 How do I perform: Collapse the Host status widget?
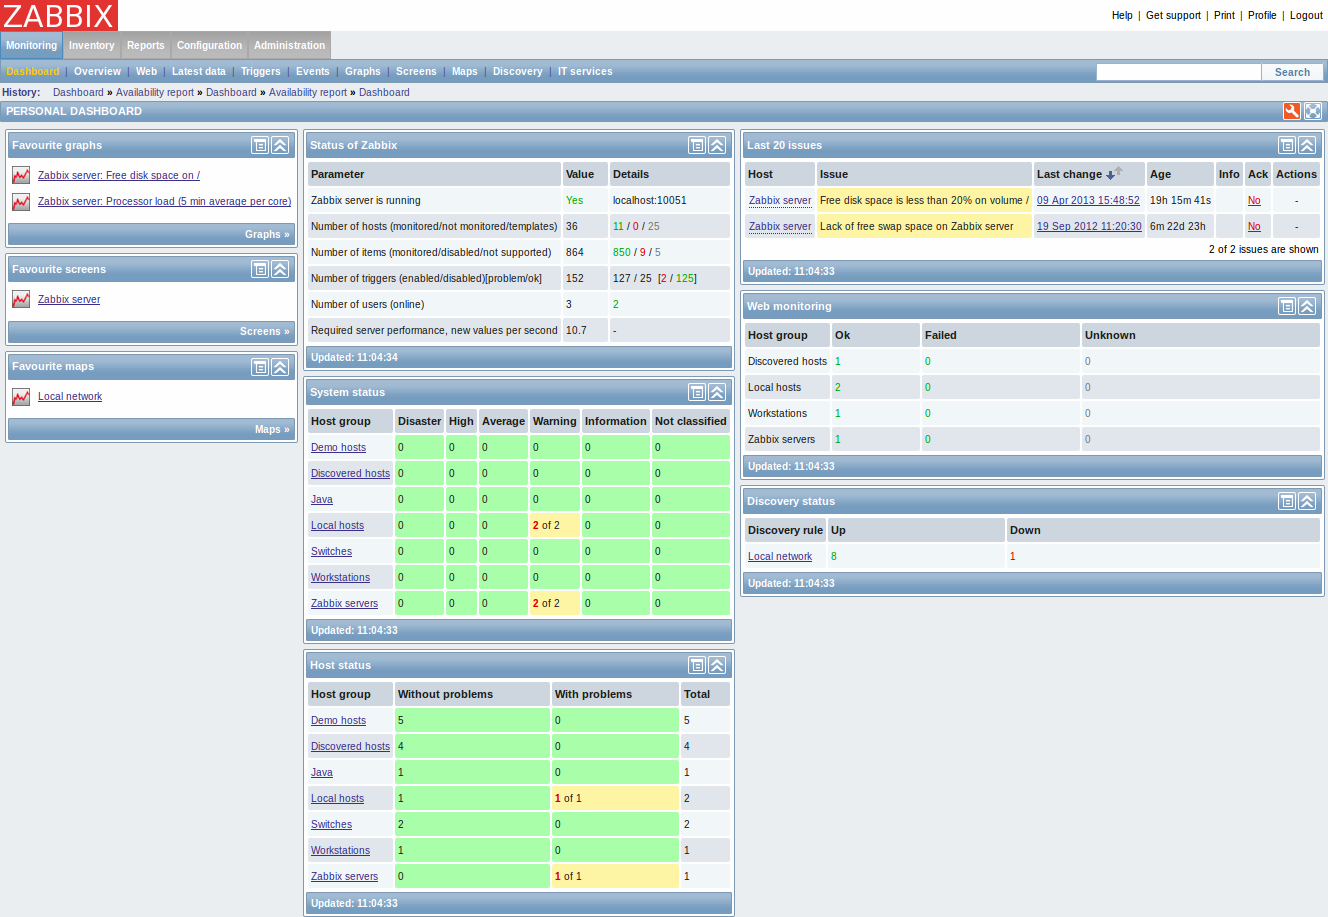coord(717,665)
